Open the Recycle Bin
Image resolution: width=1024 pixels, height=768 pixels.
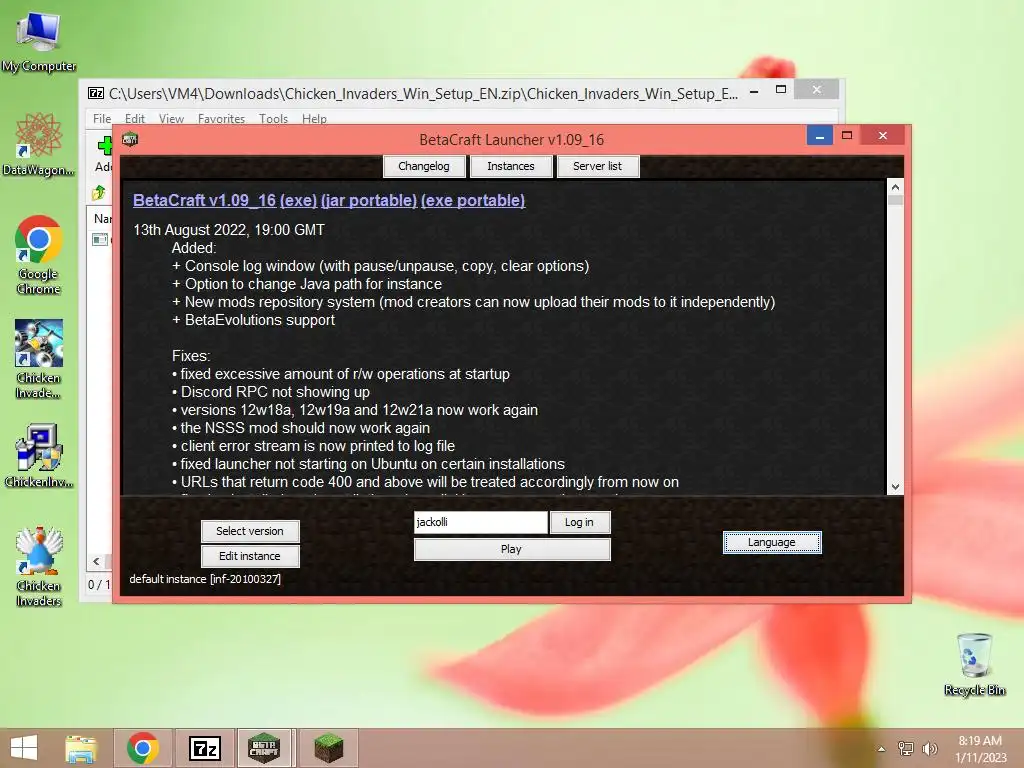pyautogui.click(x=974, y=664)
